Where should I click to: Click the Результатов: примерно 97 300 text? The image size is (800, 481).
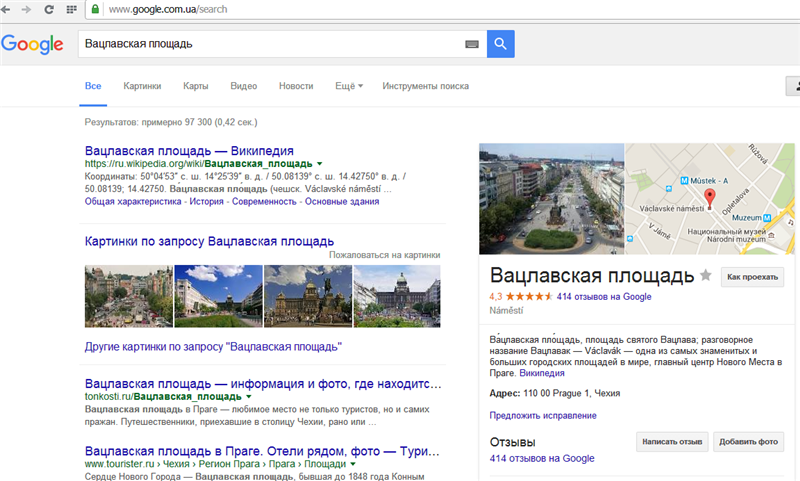(171, 122)
